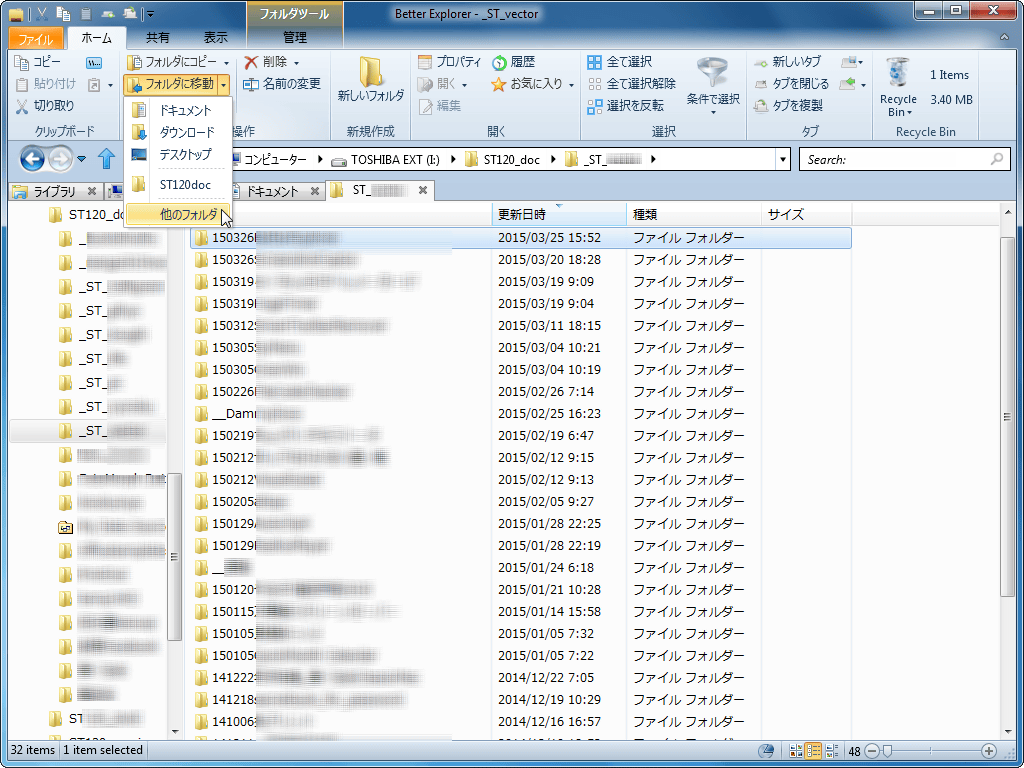Choose デスクトップ from the move menu
This screenshot has width=1024, height=768.
177,155
